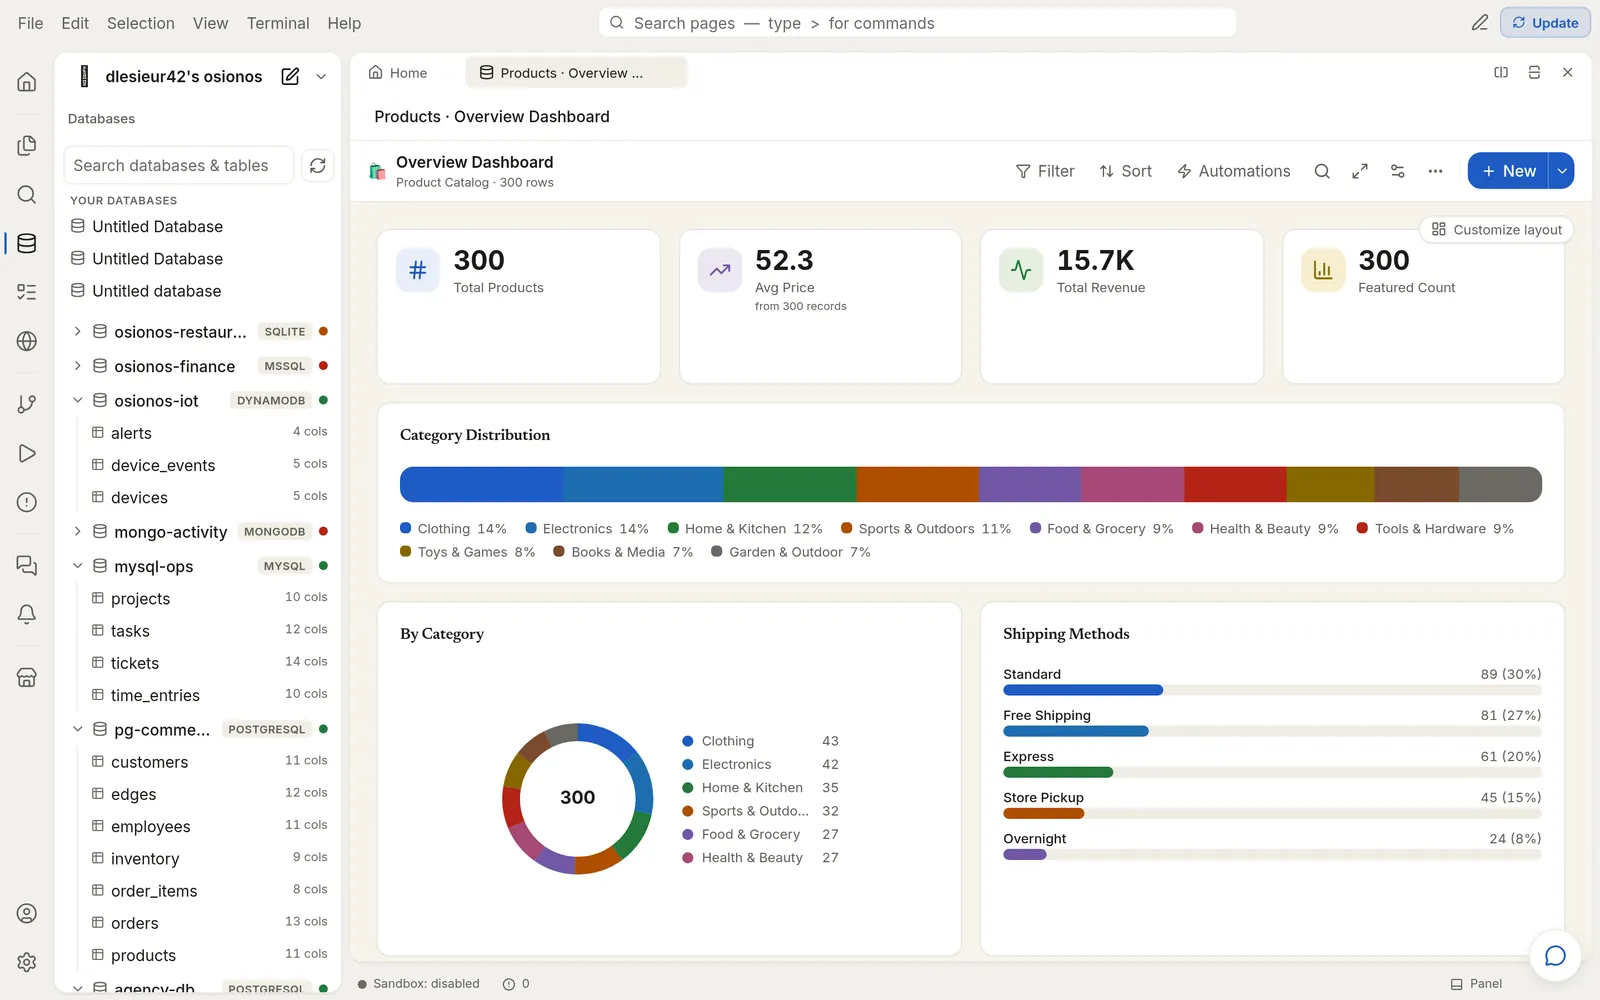Open the sidebar search magnifier icon
The width and height of the screenshot is (1600, 1000).
[27, 195]
